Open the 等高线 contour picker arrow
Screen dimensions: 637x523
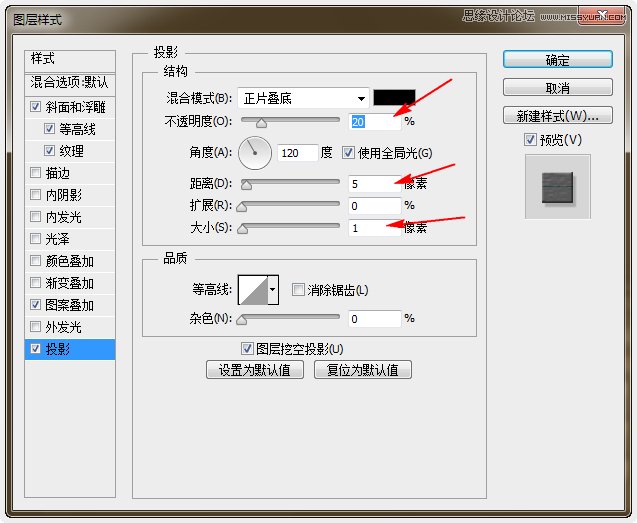(273, 290)
